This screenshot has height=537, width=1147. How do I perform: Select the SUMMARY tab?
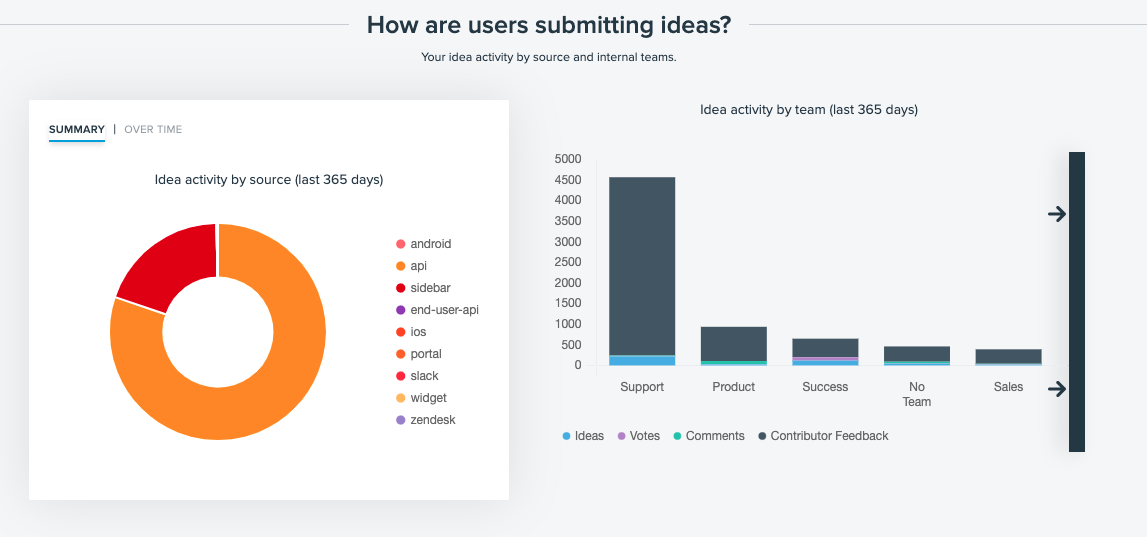point(77,129)
